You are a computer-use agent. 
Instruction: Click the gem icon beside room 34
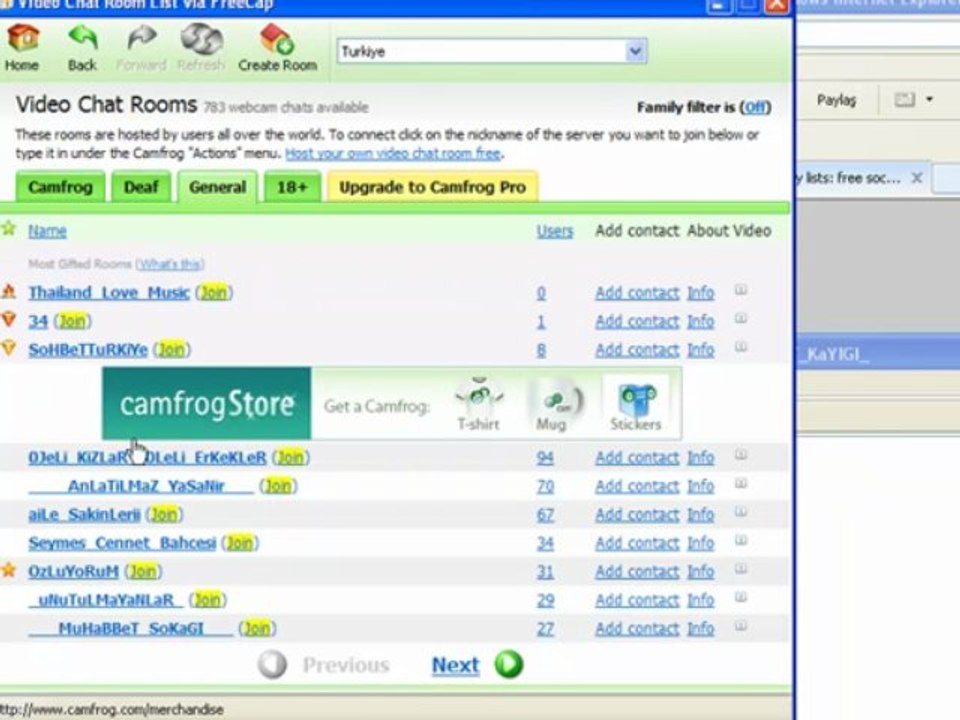coord(9,319)
